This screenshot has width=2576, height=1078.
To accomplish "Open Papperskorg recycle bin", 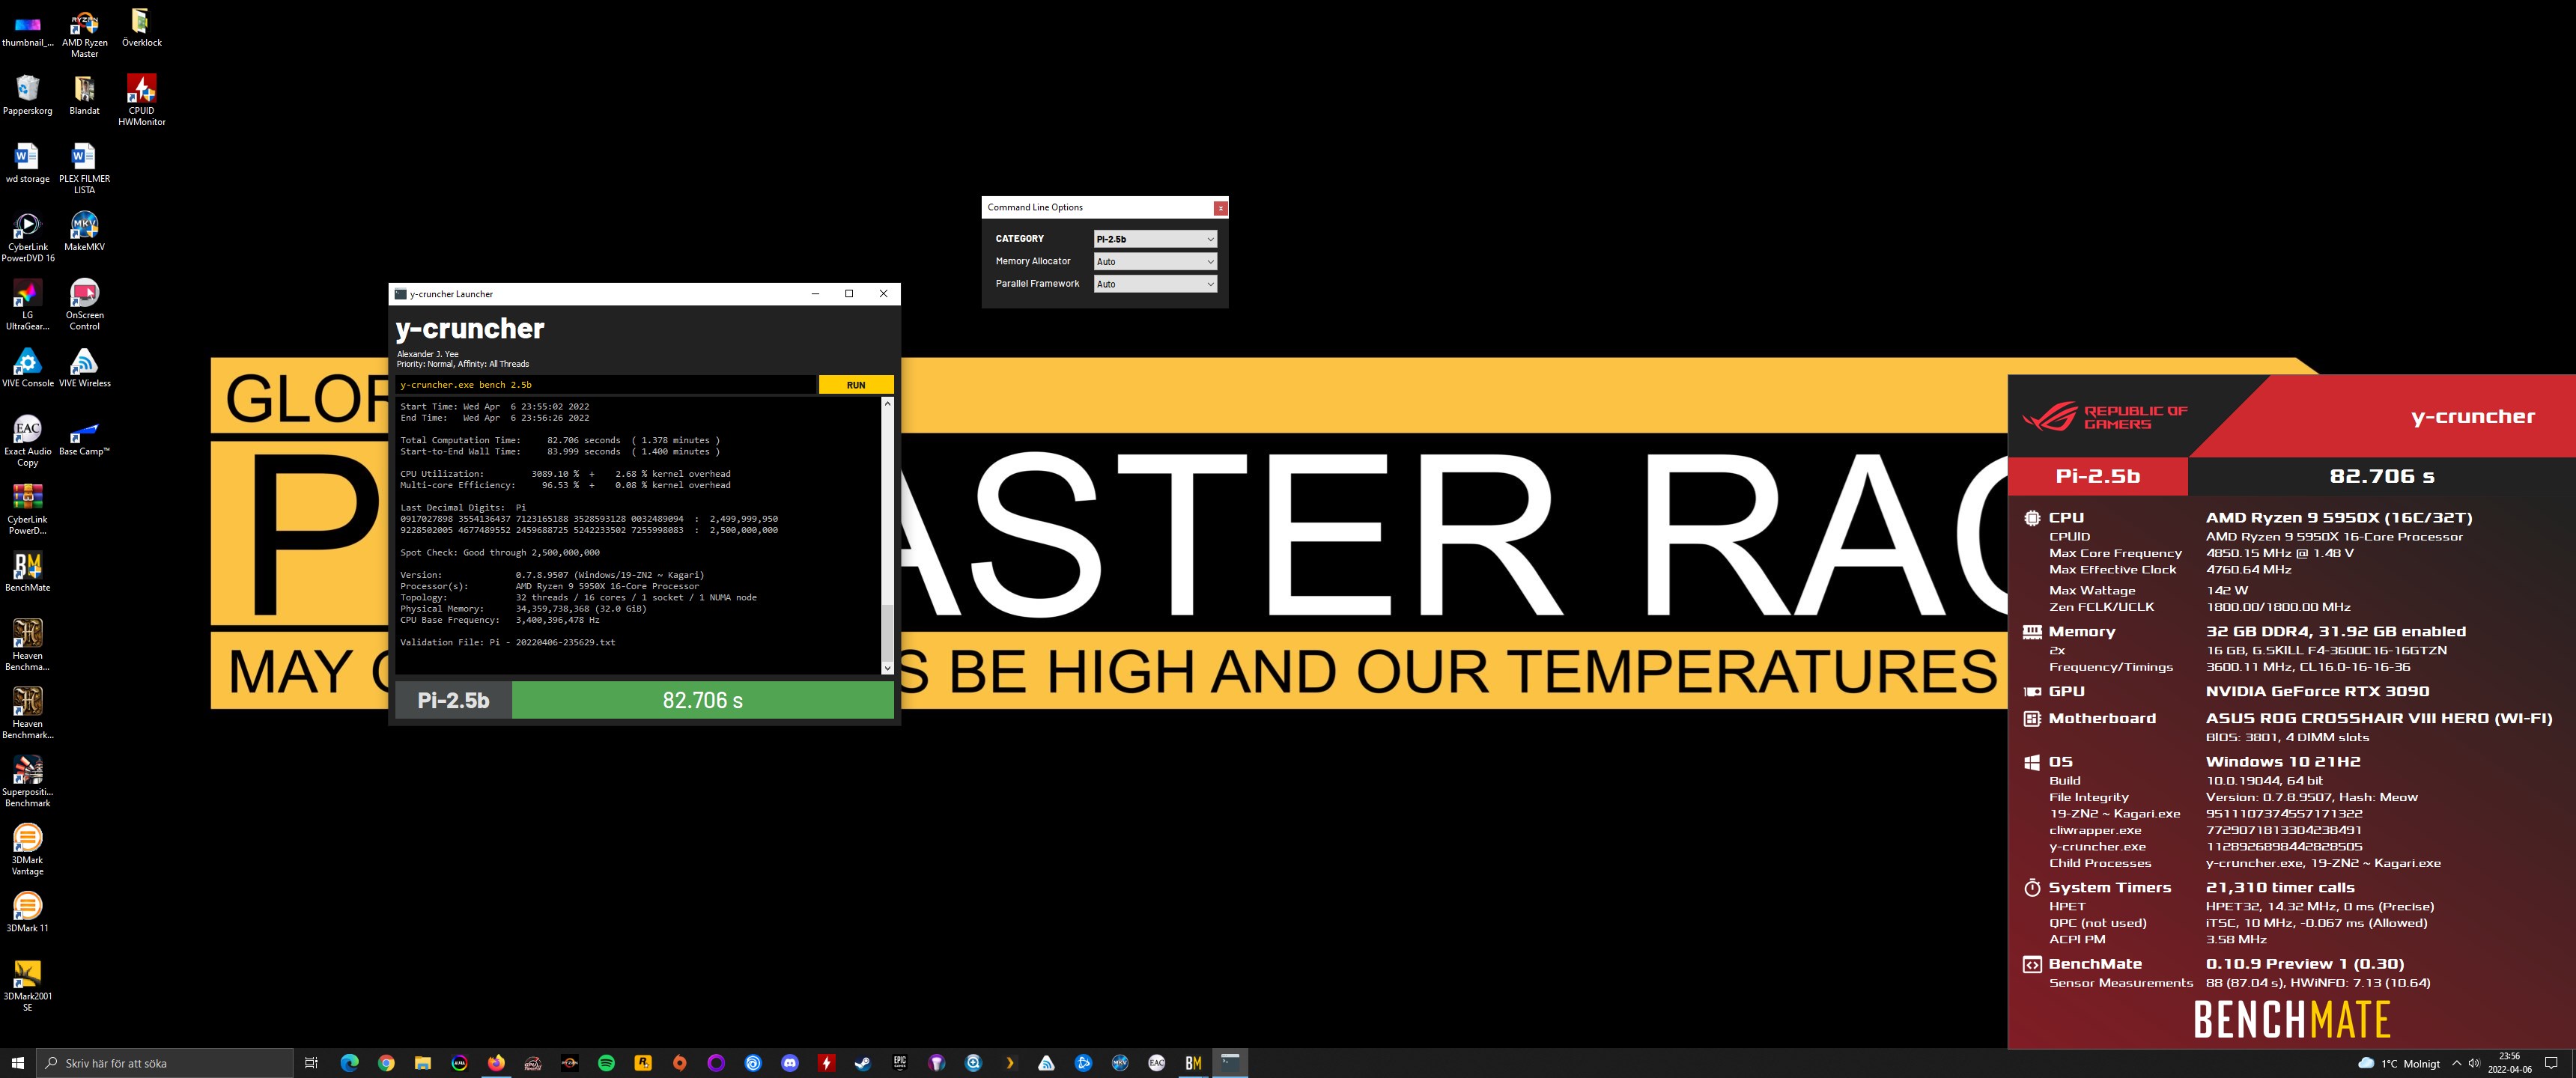I will click(x=28, y=96).
